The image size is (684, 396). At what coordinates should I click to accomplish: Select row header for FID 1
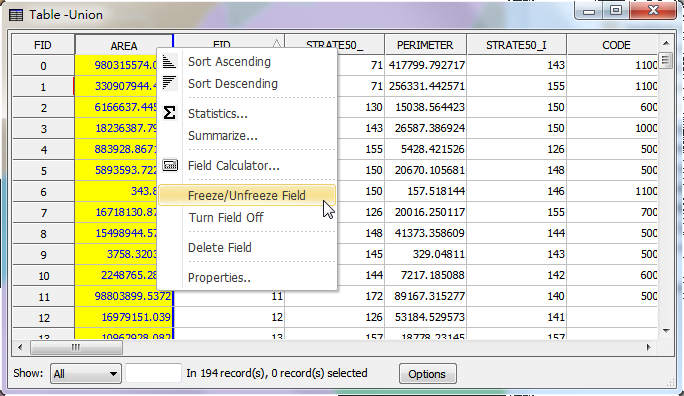click(x=43, y=87)
